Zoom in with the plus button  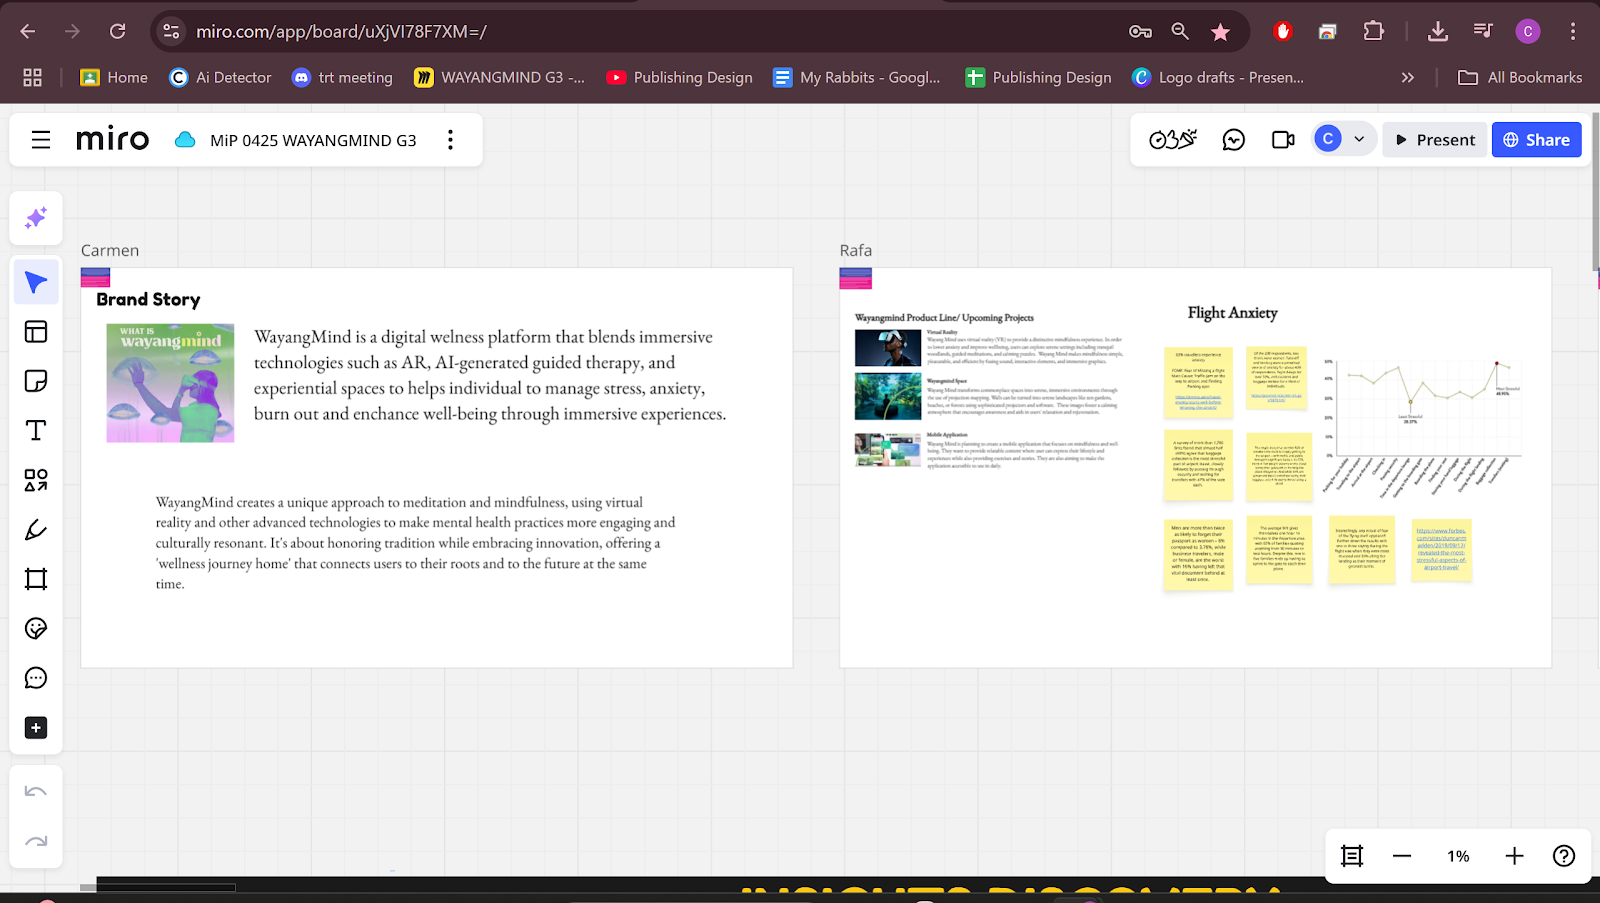pyautogui.click(x=1514, y=856)
